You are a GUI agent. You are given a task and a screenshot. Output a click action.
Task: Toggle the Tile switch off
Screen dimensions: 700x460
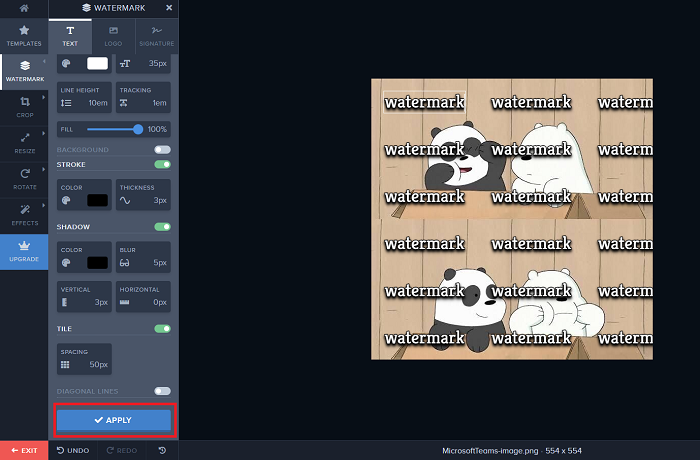coord(162,329)
